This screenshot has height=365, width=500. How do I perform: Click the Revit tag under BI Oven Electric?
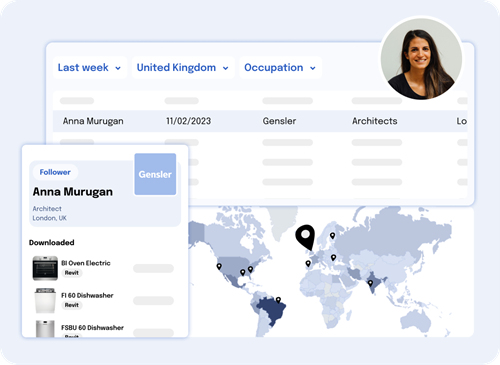(72, 273)
